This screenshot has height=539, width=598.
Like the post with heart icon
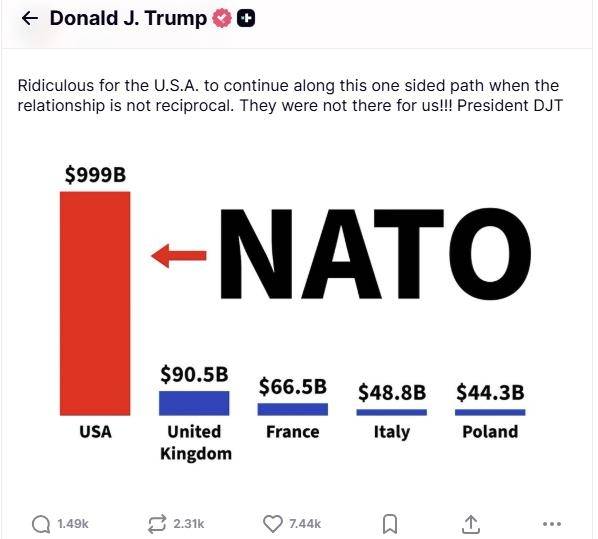point(273,524)
